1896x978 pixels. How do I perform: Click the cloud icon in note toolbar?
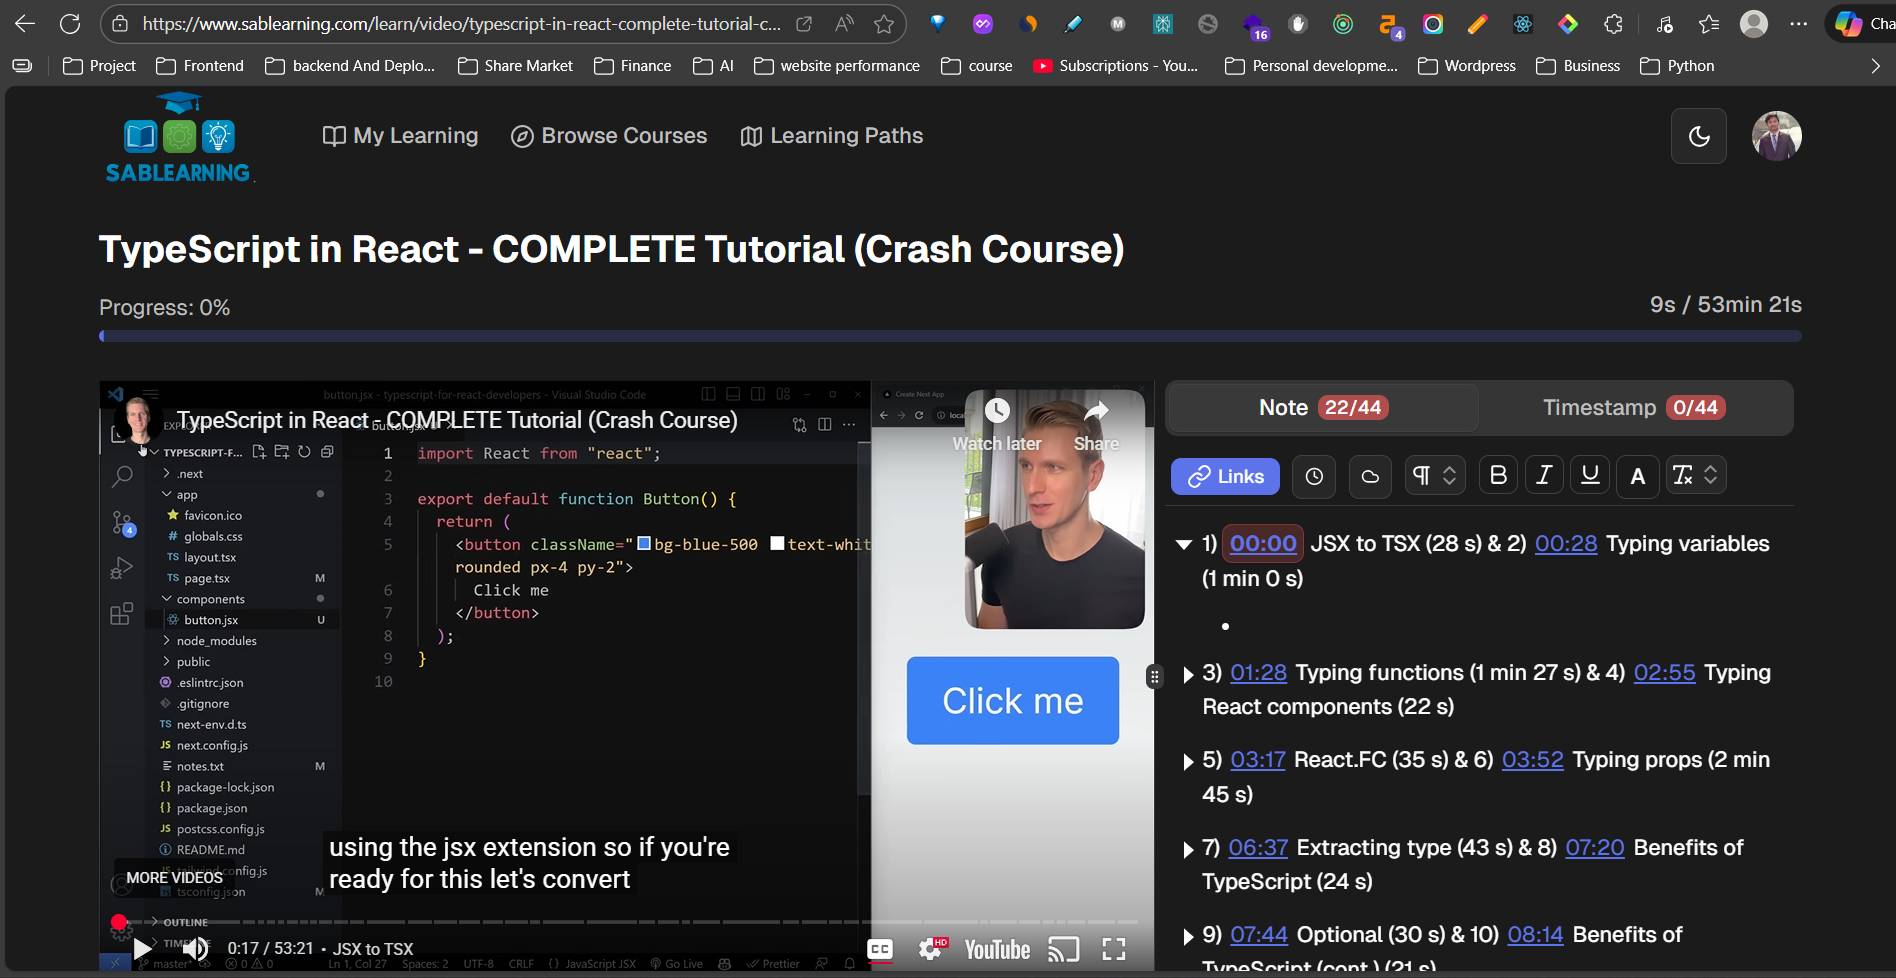1370,477
